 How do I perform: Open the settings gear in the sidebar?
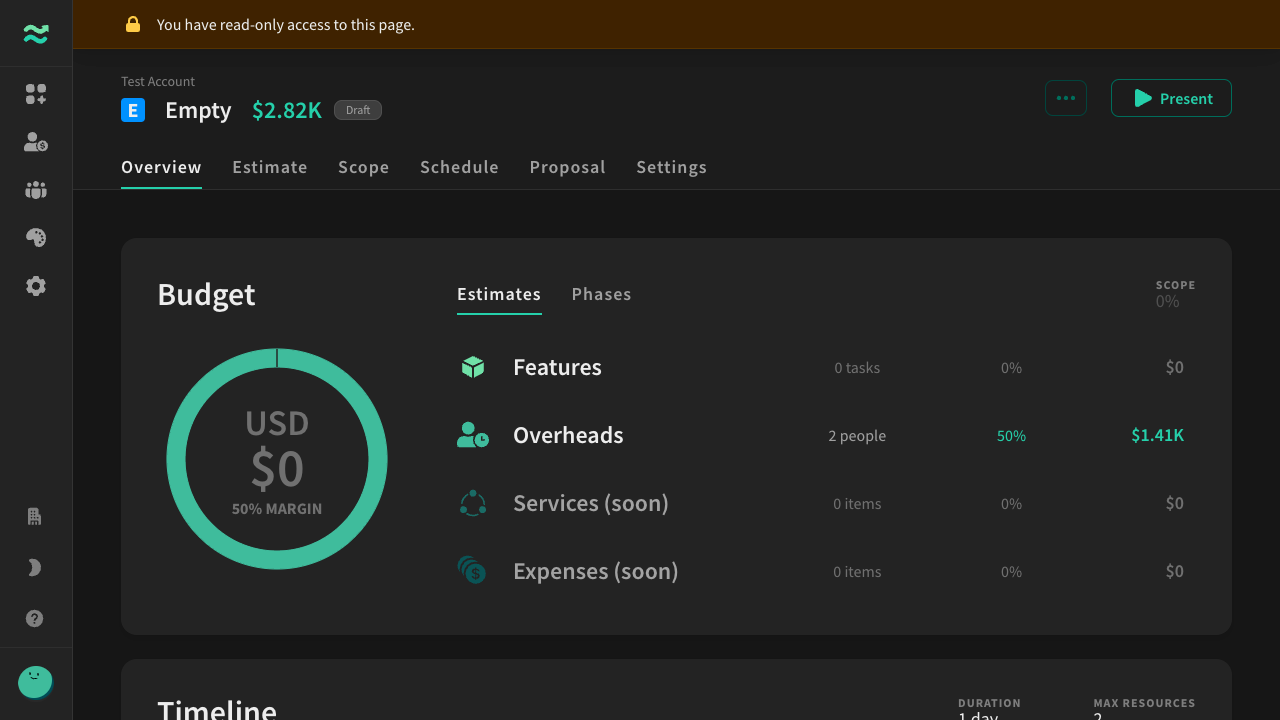tap(36, 286)
